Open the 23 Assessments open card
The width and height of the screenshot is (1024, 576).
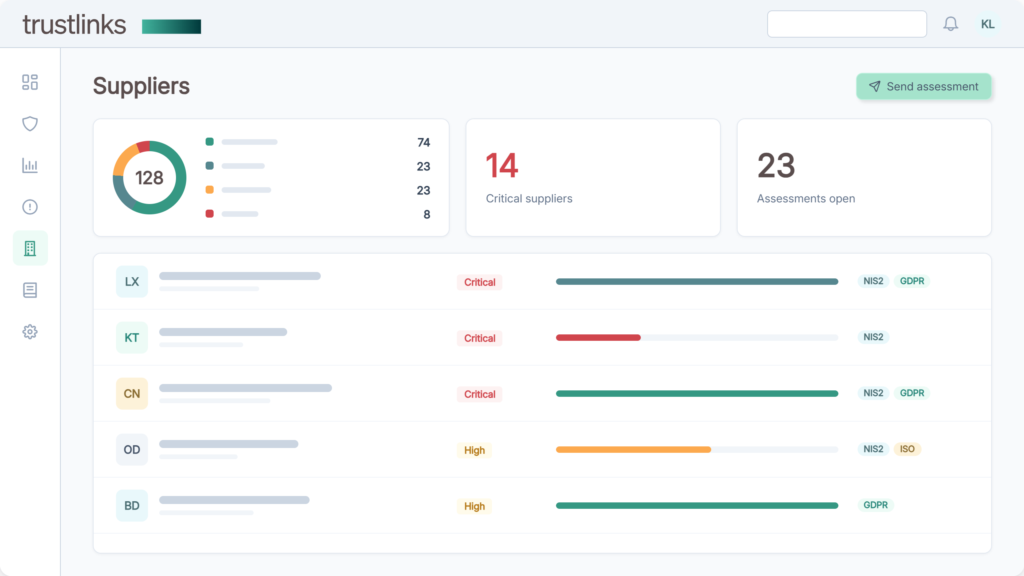click(x=864, y=178)
